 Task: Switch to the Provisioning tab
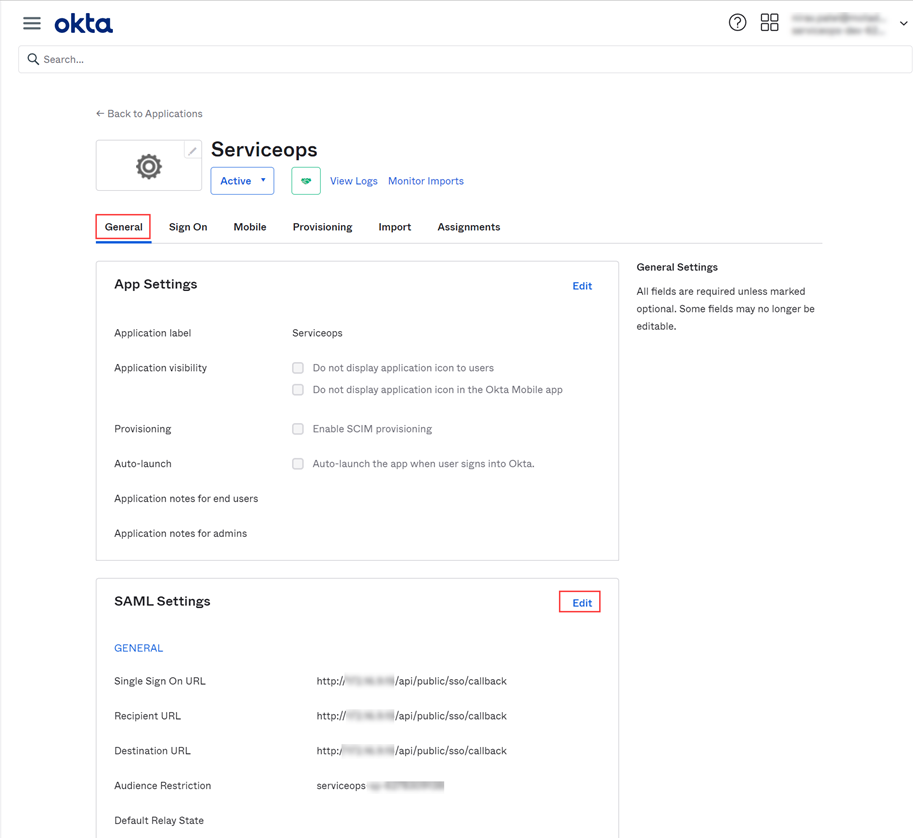point(322,227)
